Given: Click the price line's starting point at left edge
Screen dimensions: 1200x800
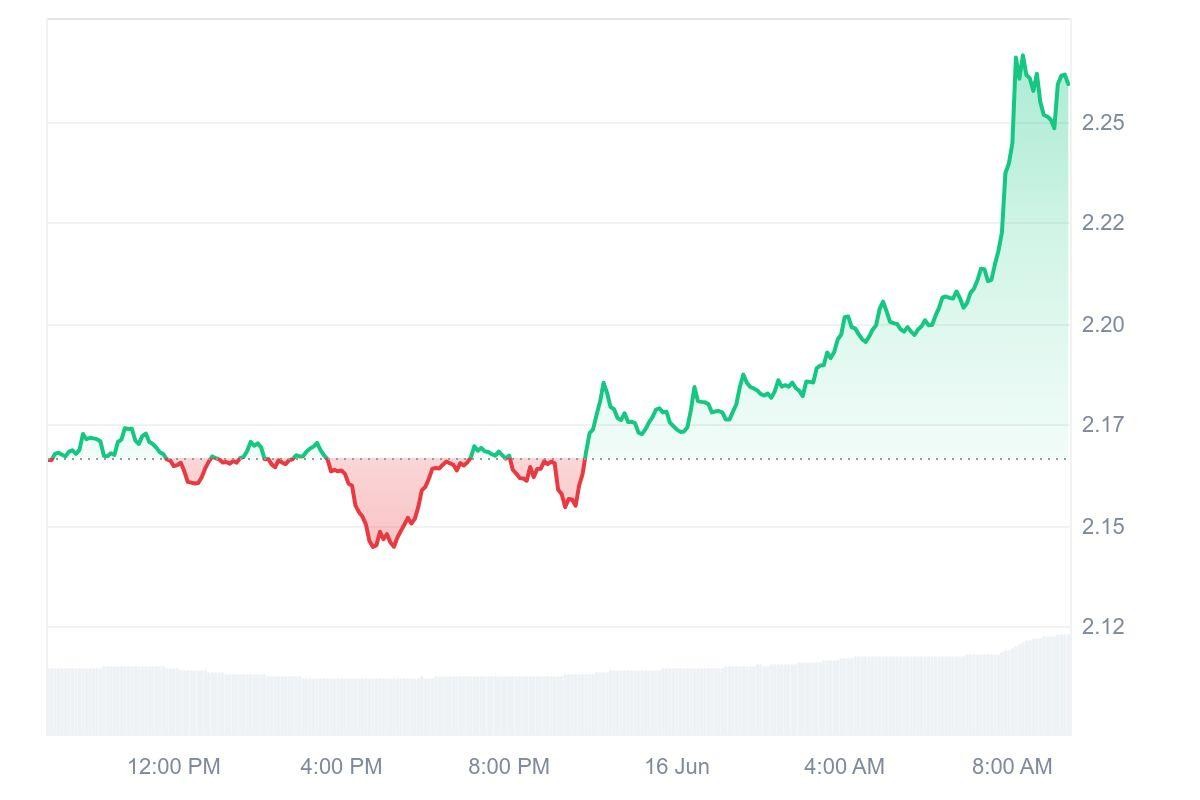Looking at the screenshot, I should point(50,459).
